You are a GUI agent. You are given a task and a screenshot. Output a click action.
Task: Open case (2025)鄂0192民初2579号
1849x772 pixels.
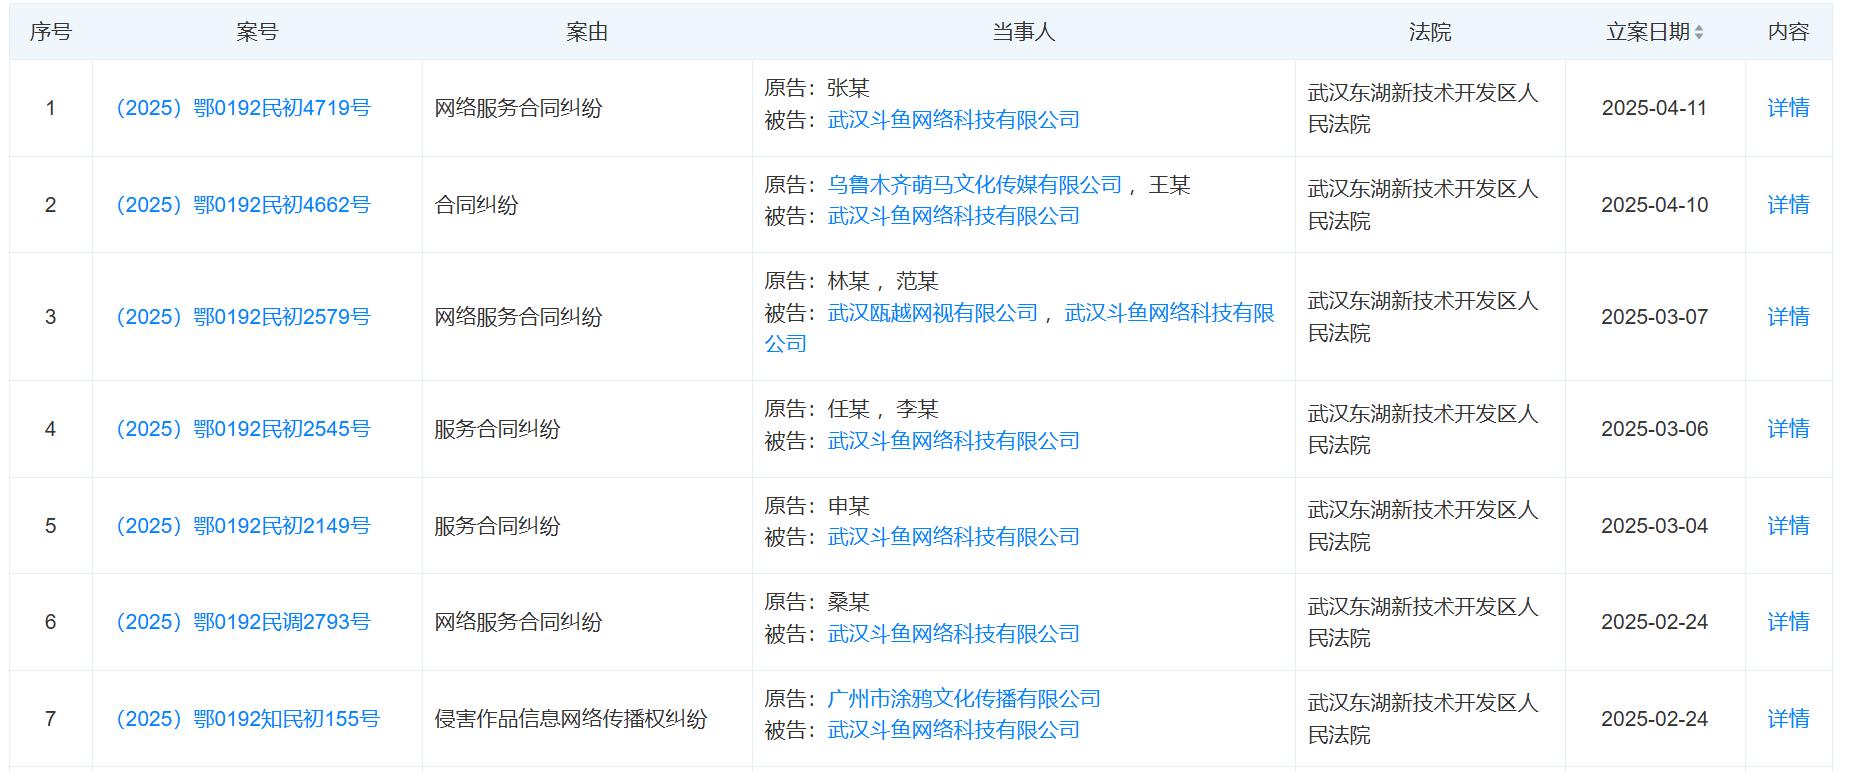[243, 317]
